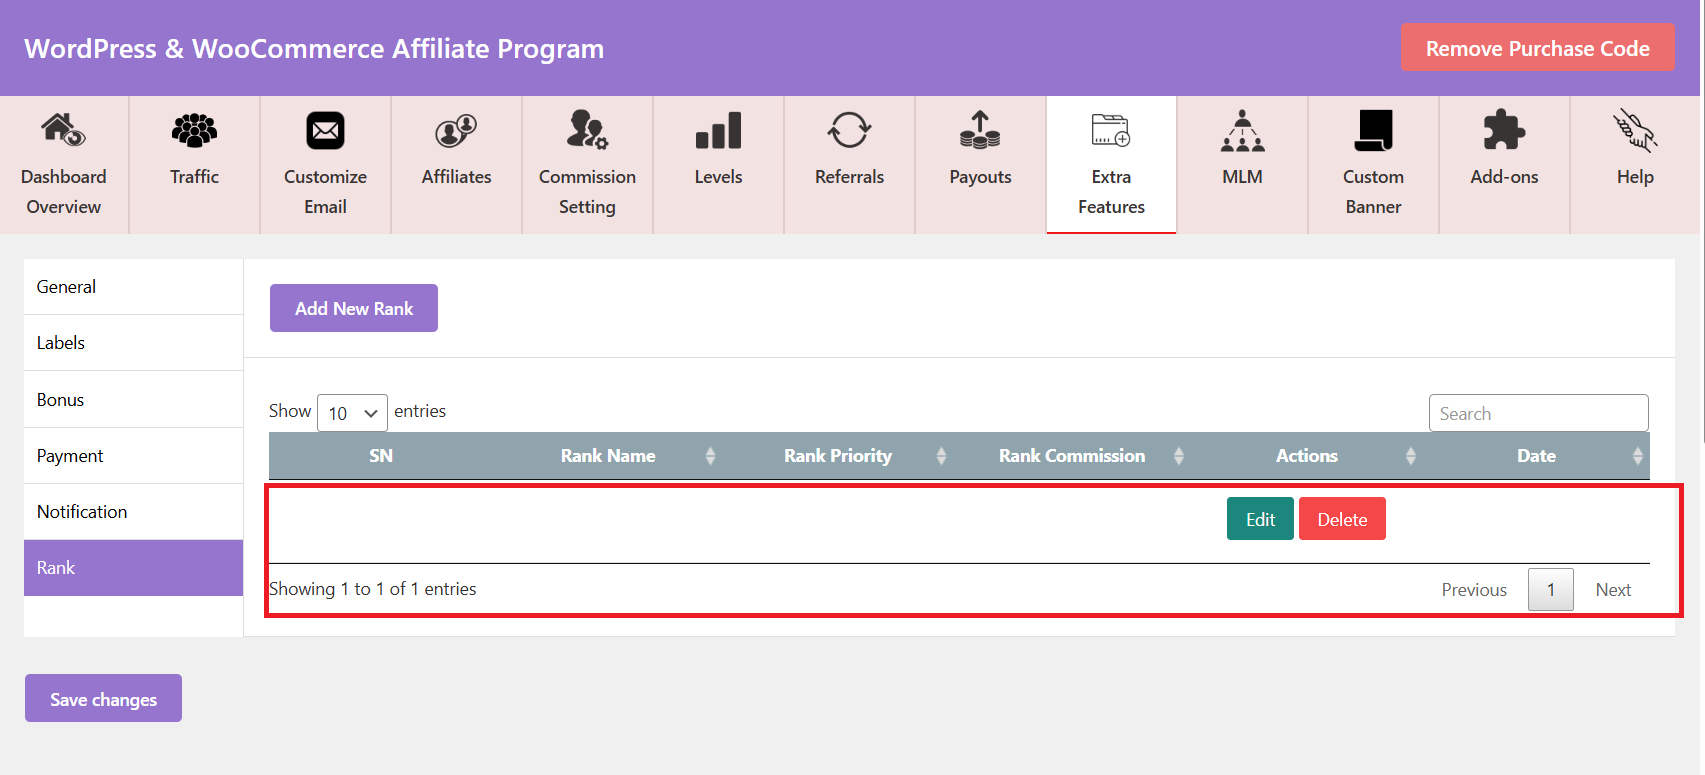Open the MLM hierarchy icon
The image size is (1705, 775).
(1242, 130)
